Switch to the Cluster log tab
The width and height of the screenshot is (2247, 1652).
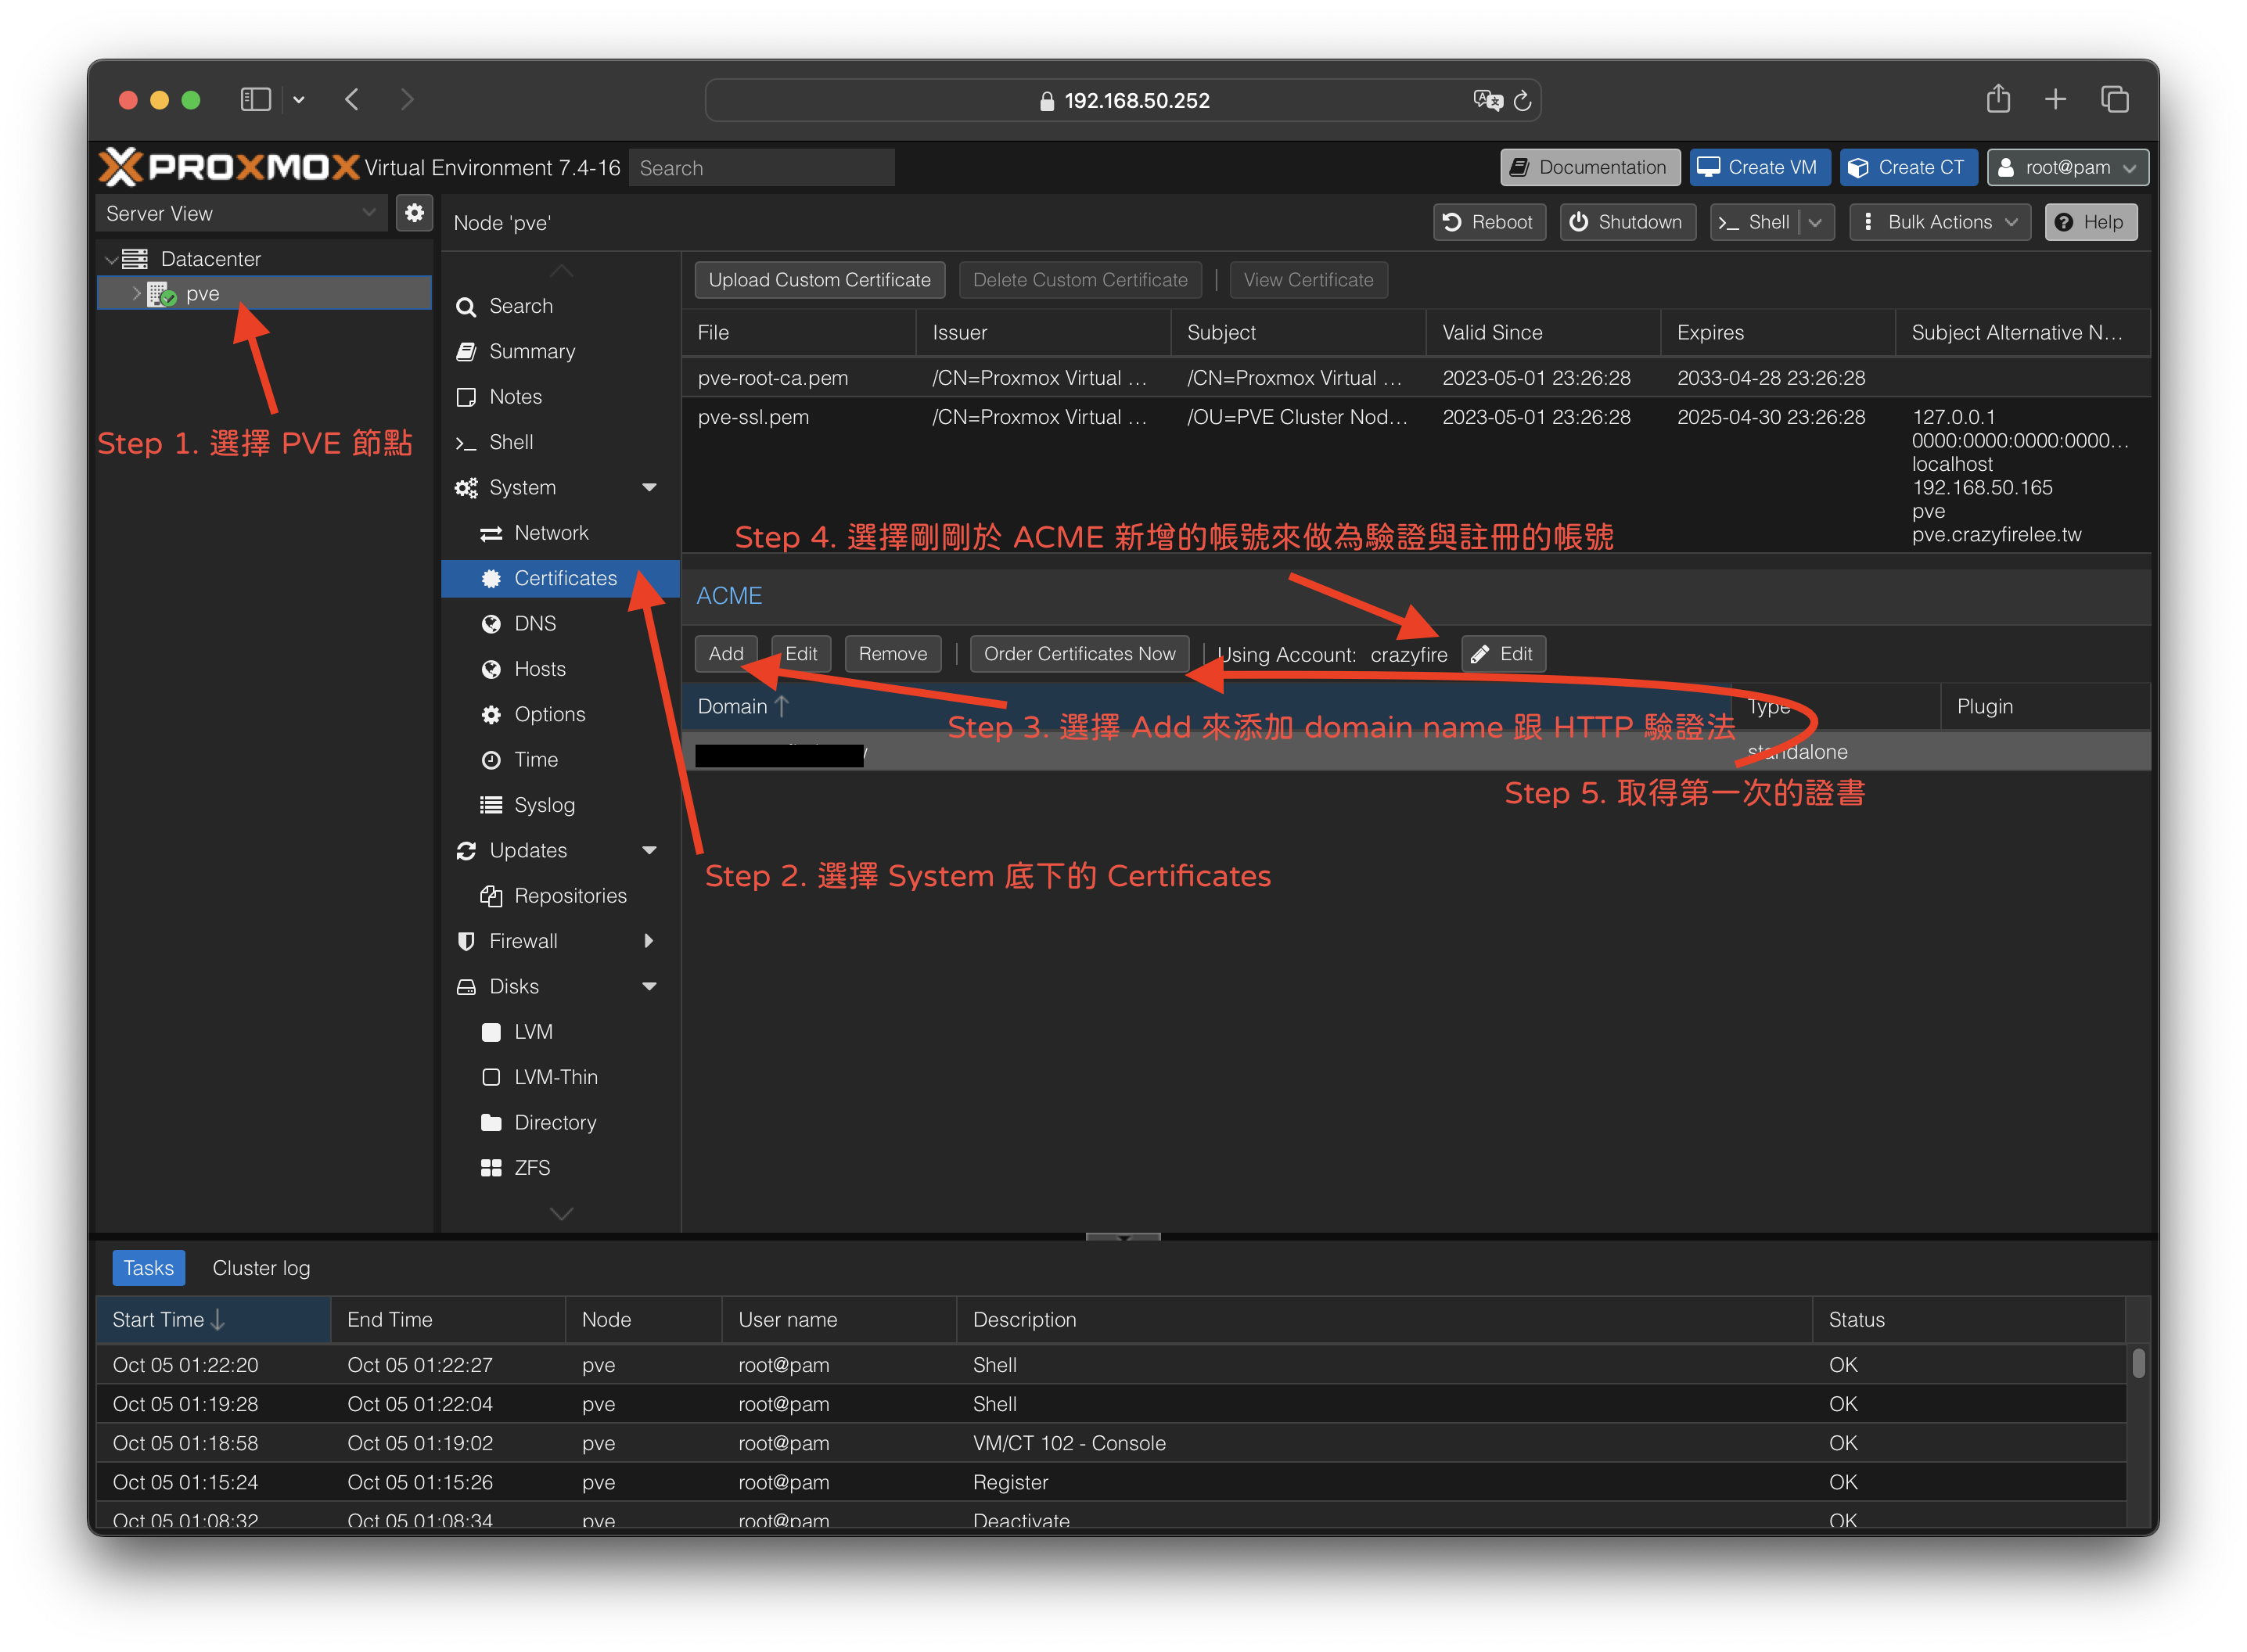tap(261, 1268)
